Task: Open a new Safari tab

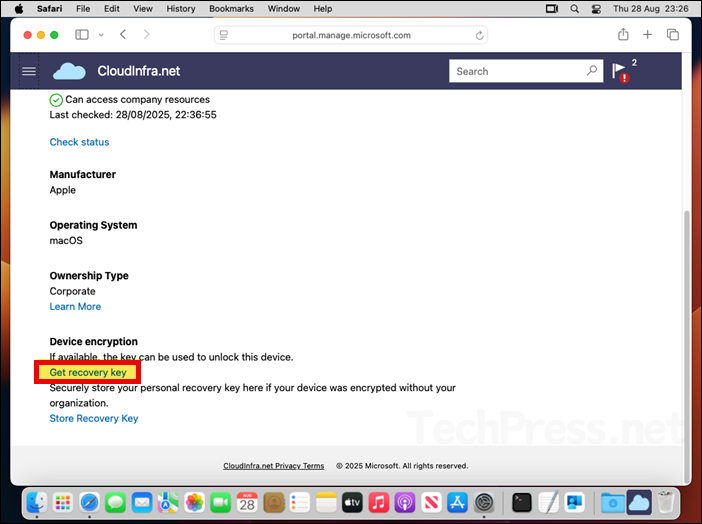Action: point(647,34)
